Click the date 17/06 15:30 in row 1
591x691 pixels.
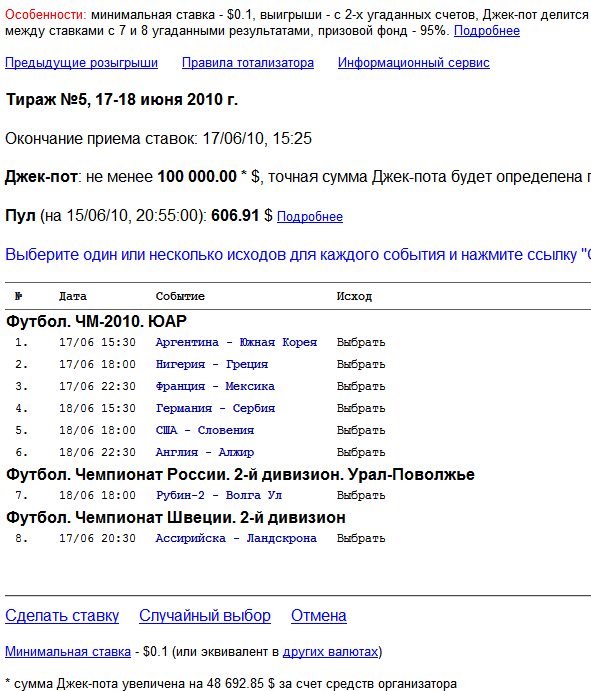[97, 342]
